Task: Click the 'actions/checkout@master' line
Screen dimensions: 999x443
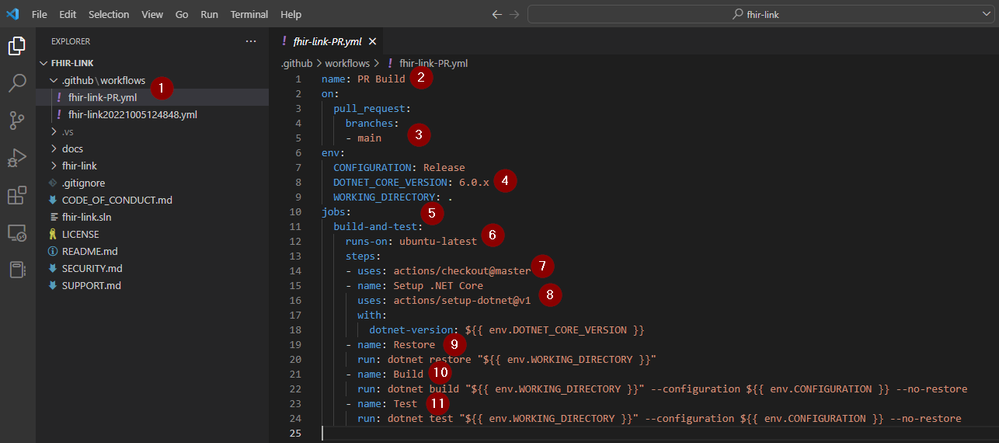Action: [x=438, y=271]
